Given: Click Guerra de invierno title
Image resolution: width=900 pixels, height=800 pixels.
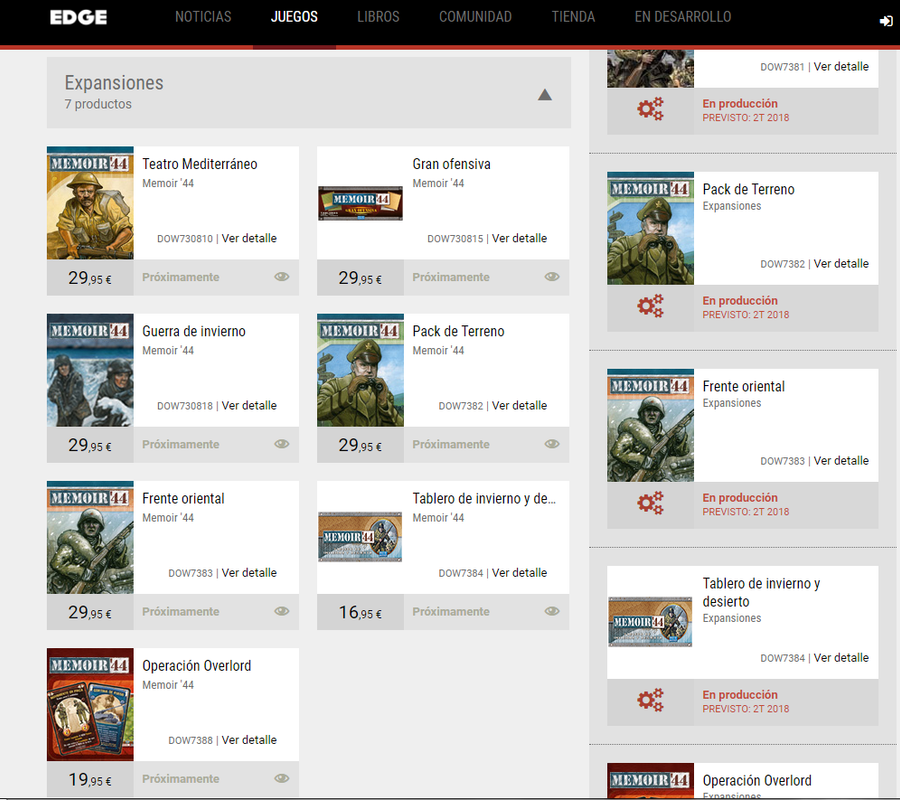Looking at the screenshot, I should pos(194,331).
